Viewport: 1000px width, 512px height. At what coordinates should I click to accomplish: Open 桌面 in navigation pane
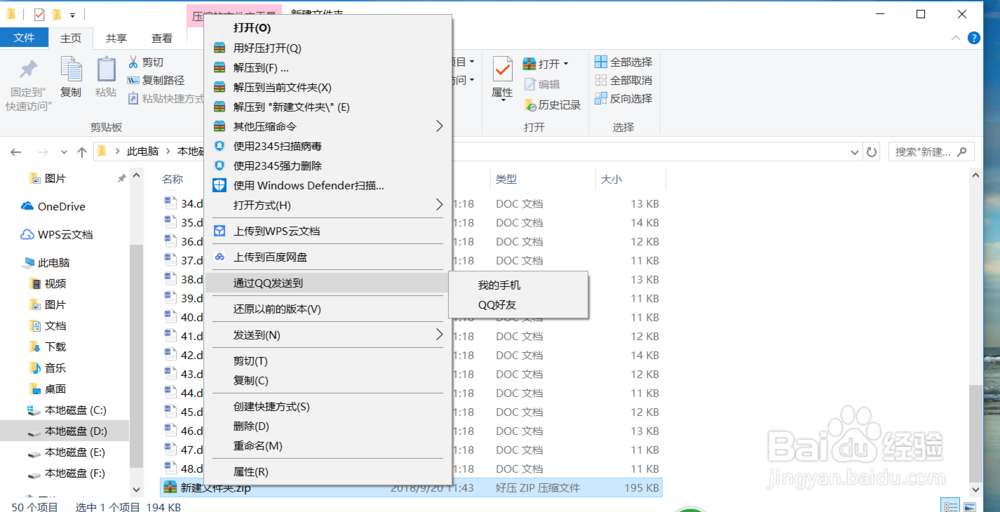(48, 389)
